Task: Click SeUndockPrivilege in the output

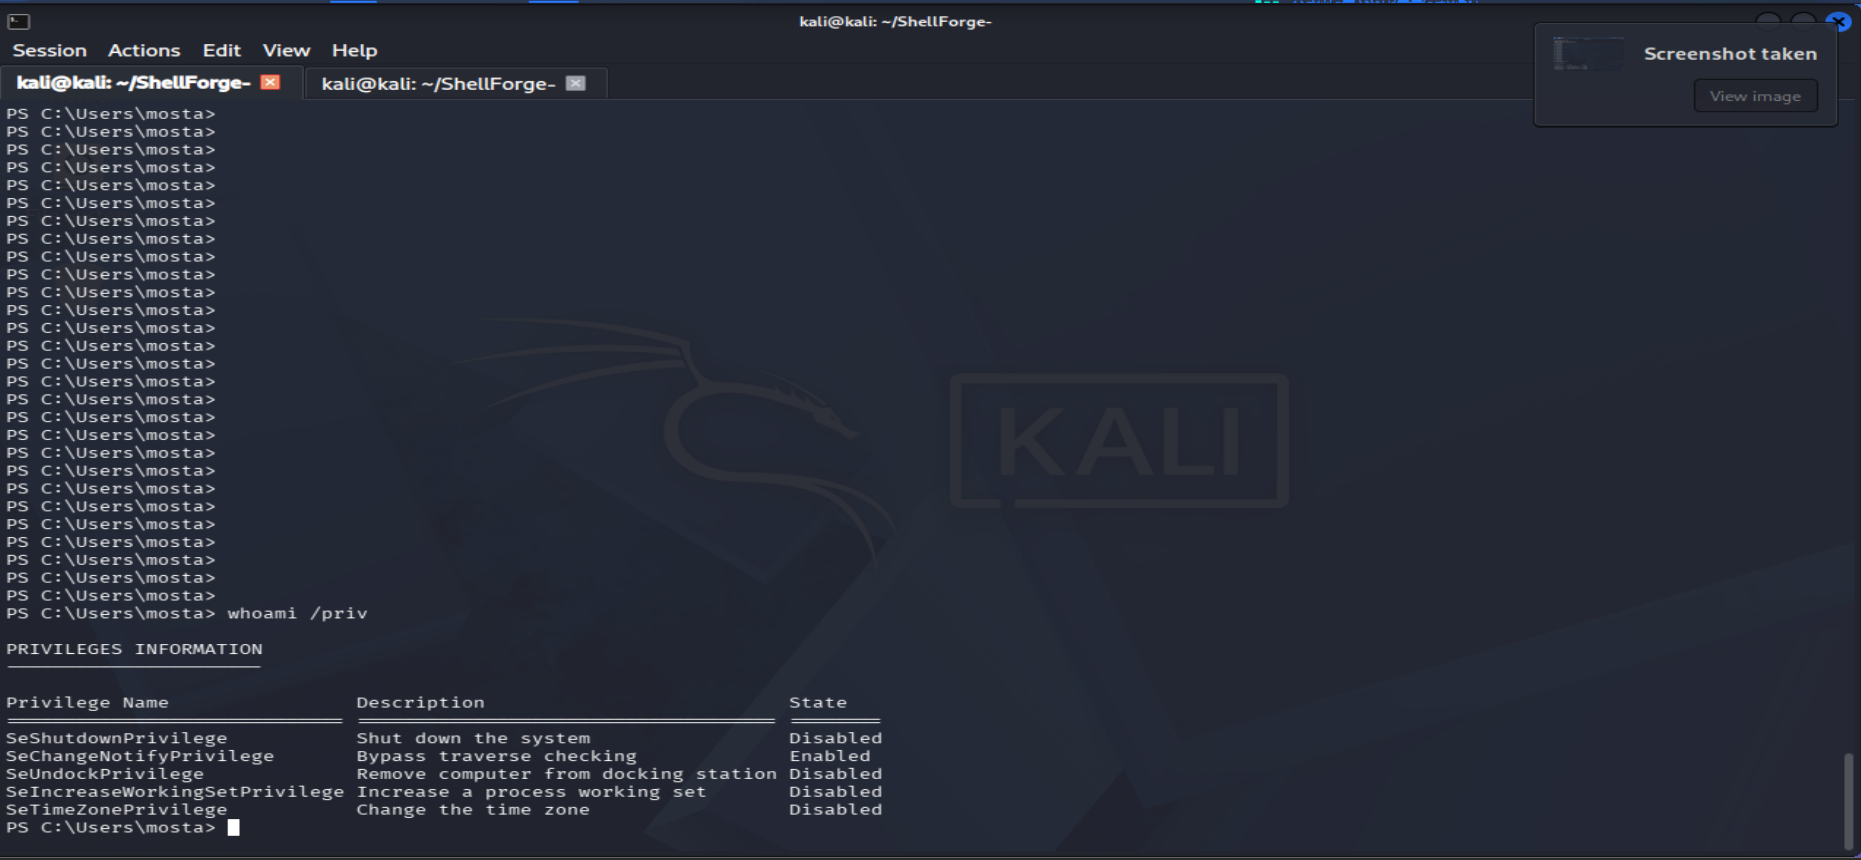Action: pyautogui.click(x=105, y=774)
